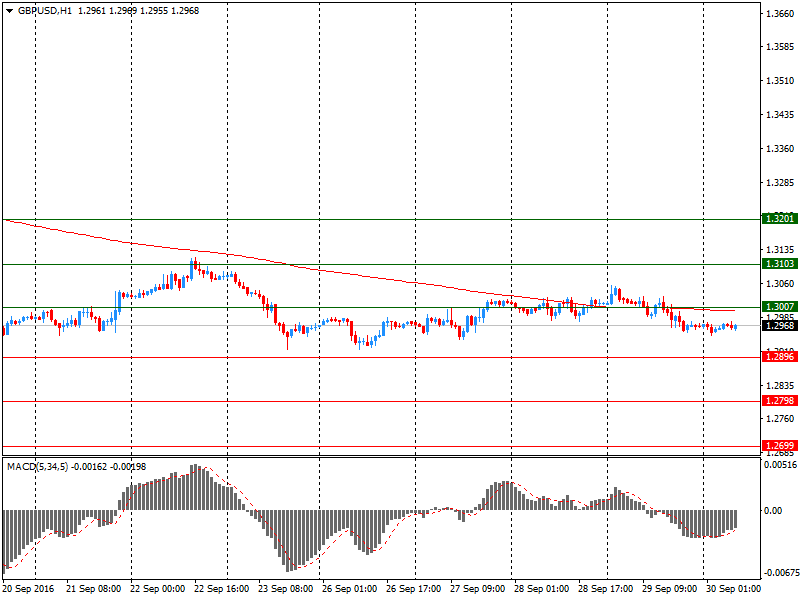Click the 1.3060 price scale value
The width and height of the screenshot is (800, 600).
[780, 284]
